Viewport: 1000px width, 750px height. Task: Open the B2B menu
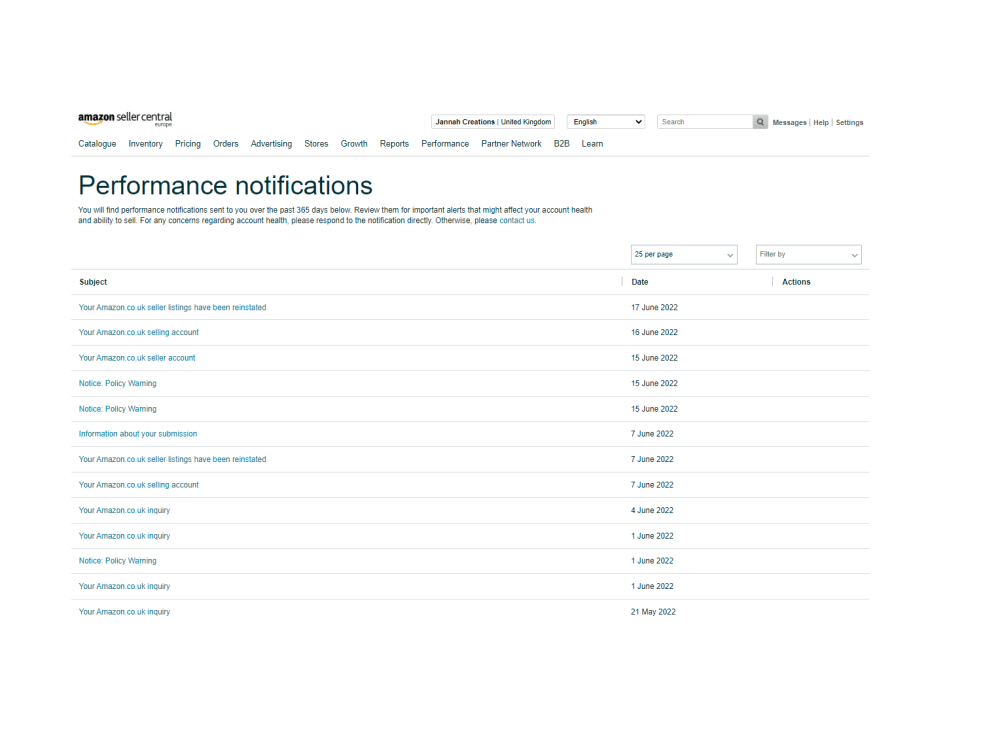pyautogui.click(x=561, y=144)
